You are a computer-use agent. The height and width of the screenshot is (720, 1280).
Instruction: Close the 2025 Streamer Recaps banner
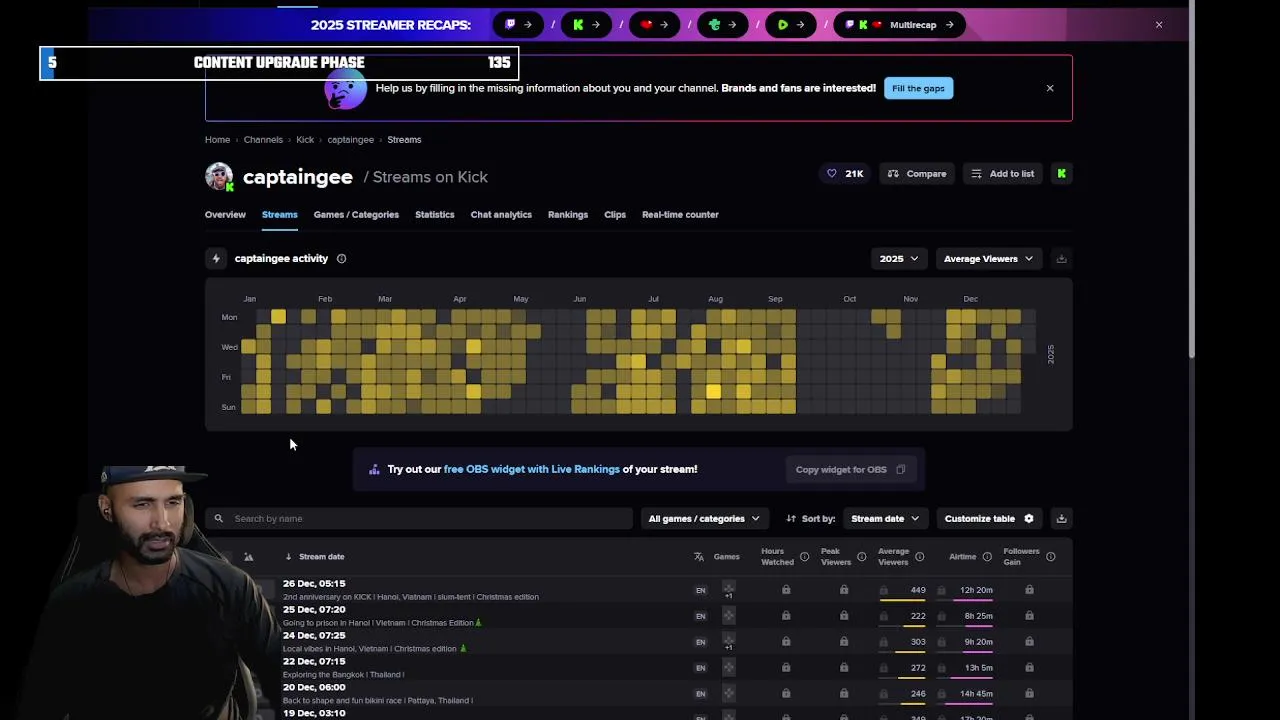click(x=1159, y=25)
